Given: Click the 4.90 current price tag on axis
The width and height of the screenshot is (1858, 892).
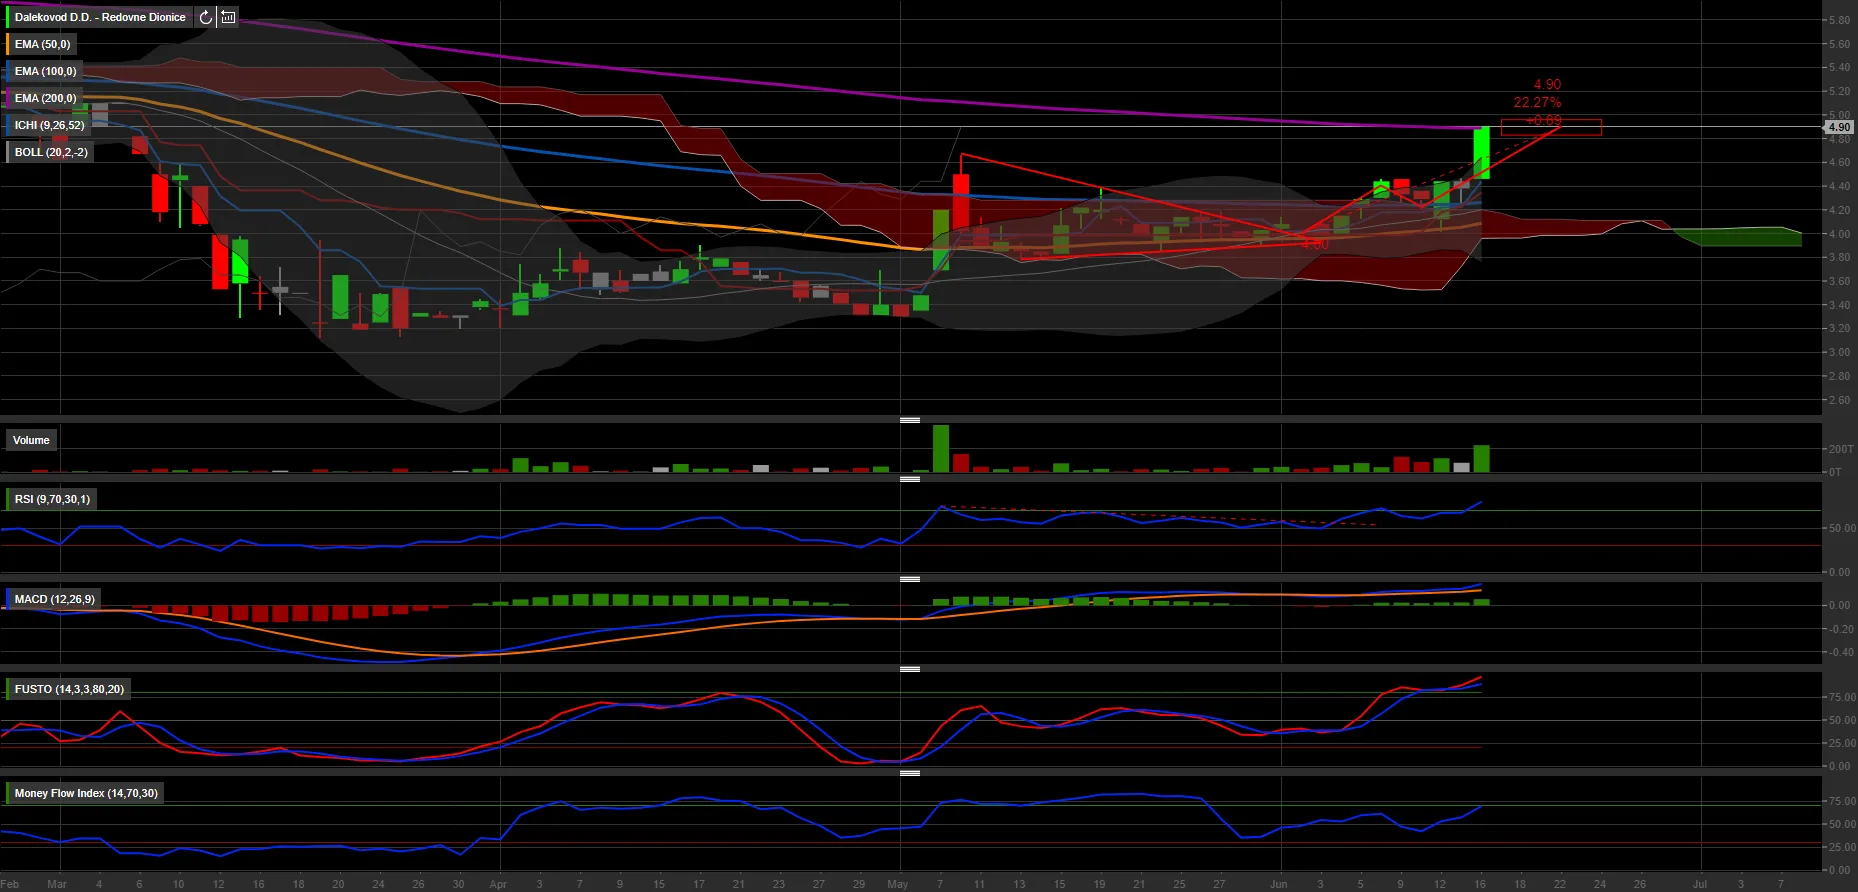Looking at the screenshot, I should [1839, 127].
